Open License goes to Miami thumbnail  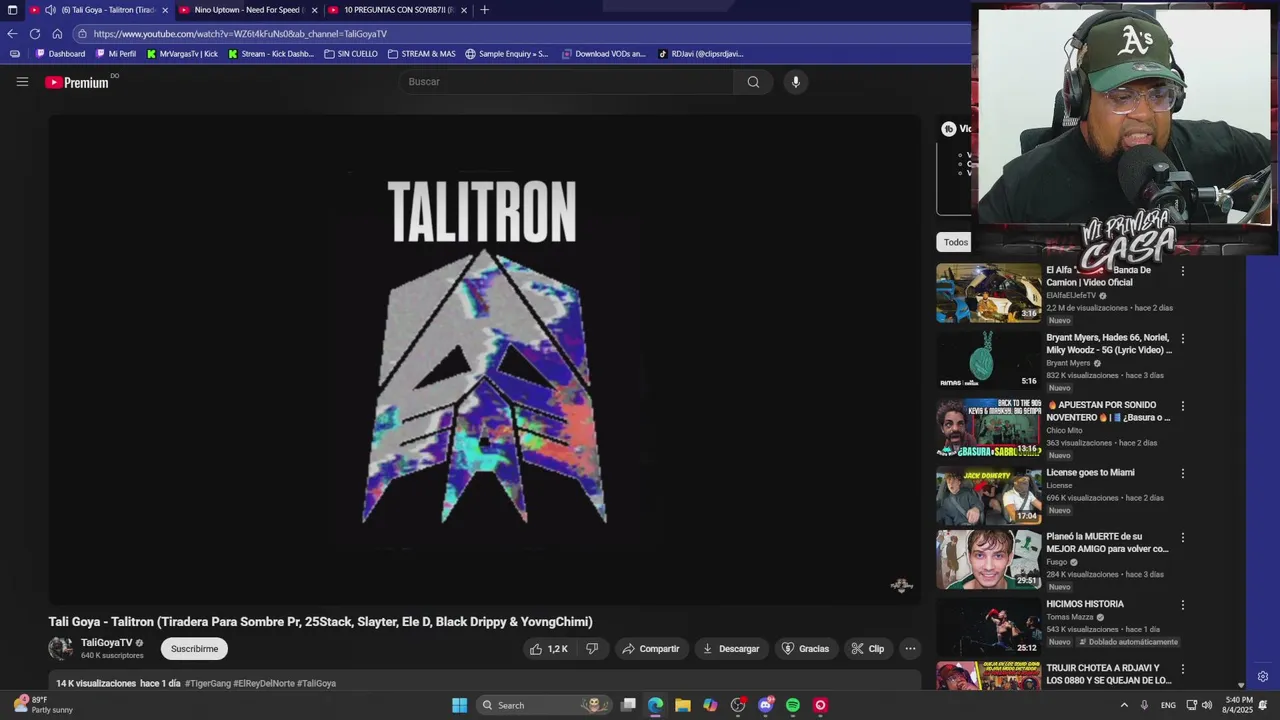point(988,495)
